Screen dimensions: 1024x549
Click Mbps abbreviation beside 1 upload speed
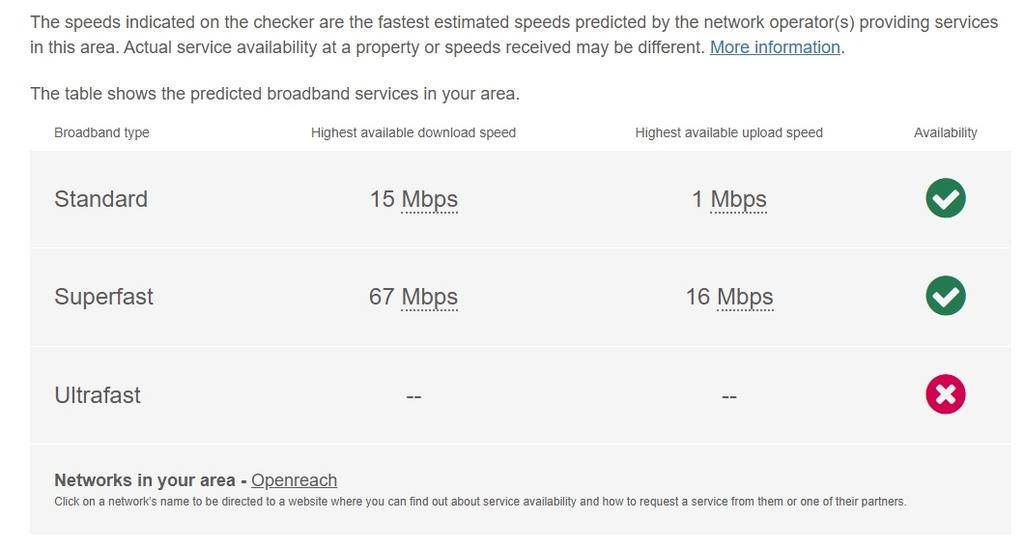(738, 199)
